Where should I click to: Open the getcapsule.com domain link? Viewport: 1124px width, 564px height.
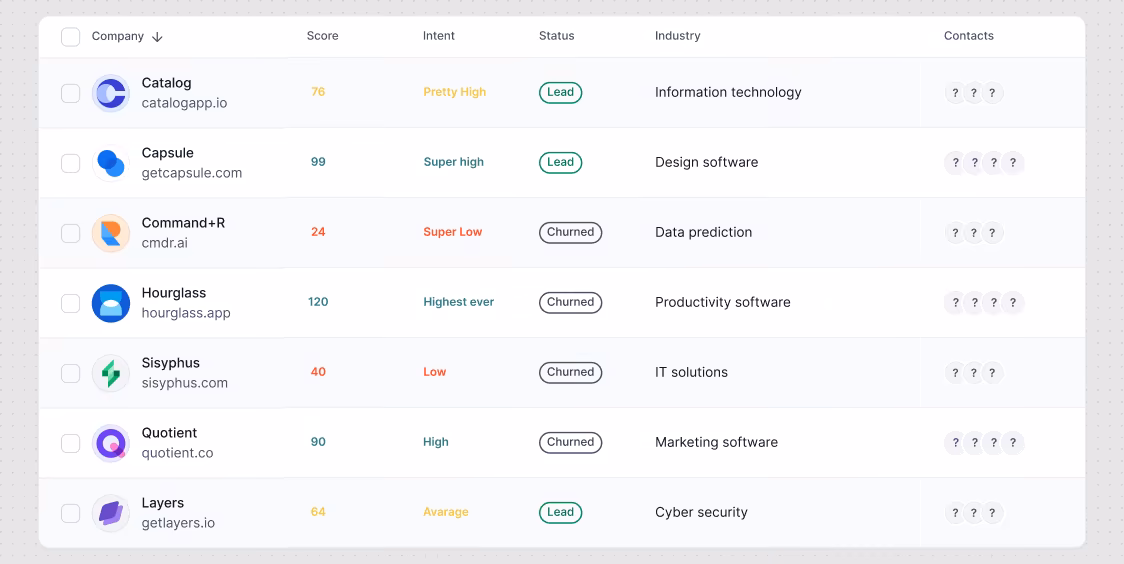pos(191,173)
